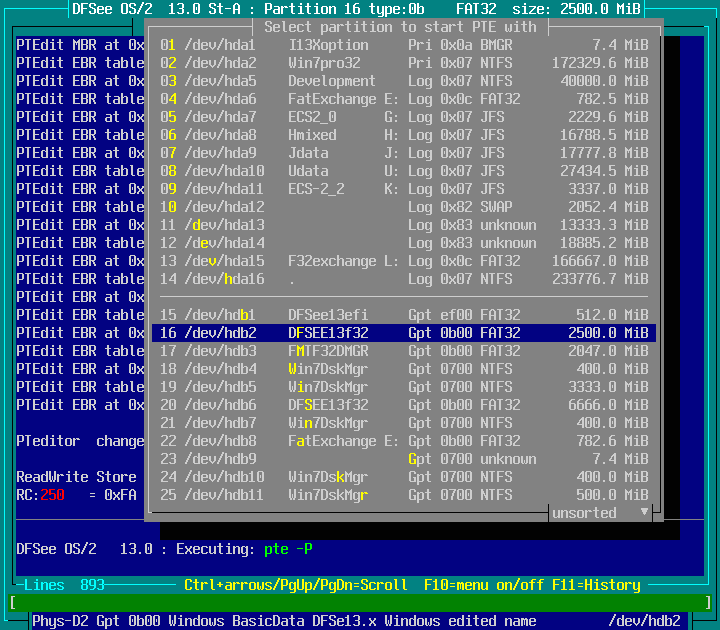Choose partition 23 /dev/hdb9 unknown 7.4 MiB
Screen dimensions: 720x630
tap(400, 459)
